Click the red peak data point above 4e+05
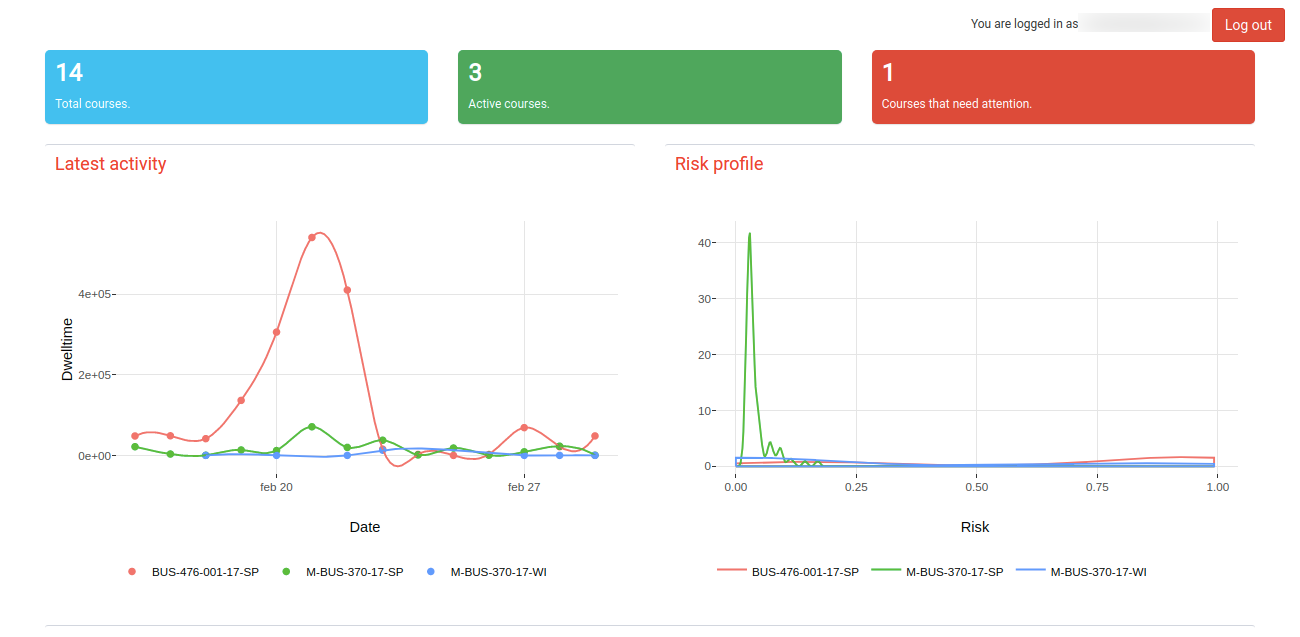 click(312, 237)
